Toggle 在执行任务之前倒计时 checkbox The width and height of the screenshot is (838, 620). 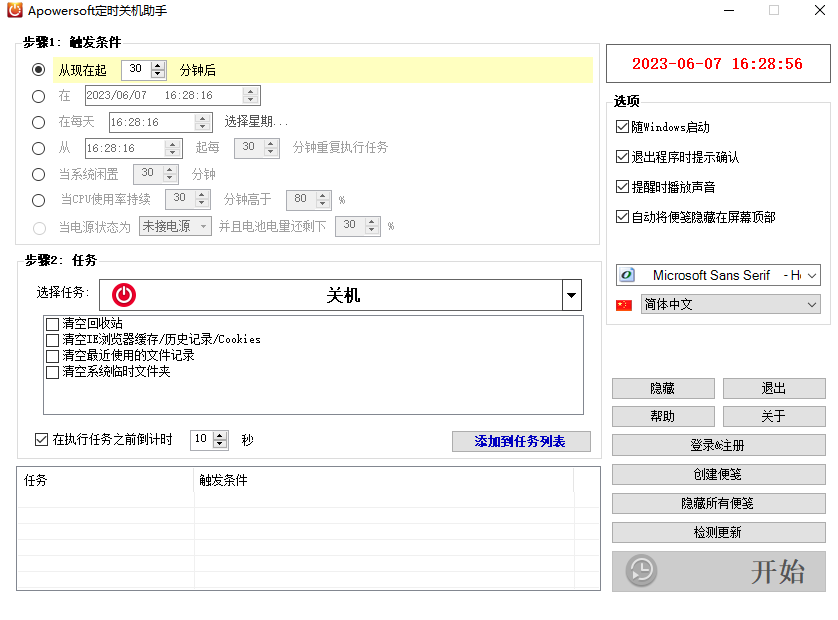[41, 439]
